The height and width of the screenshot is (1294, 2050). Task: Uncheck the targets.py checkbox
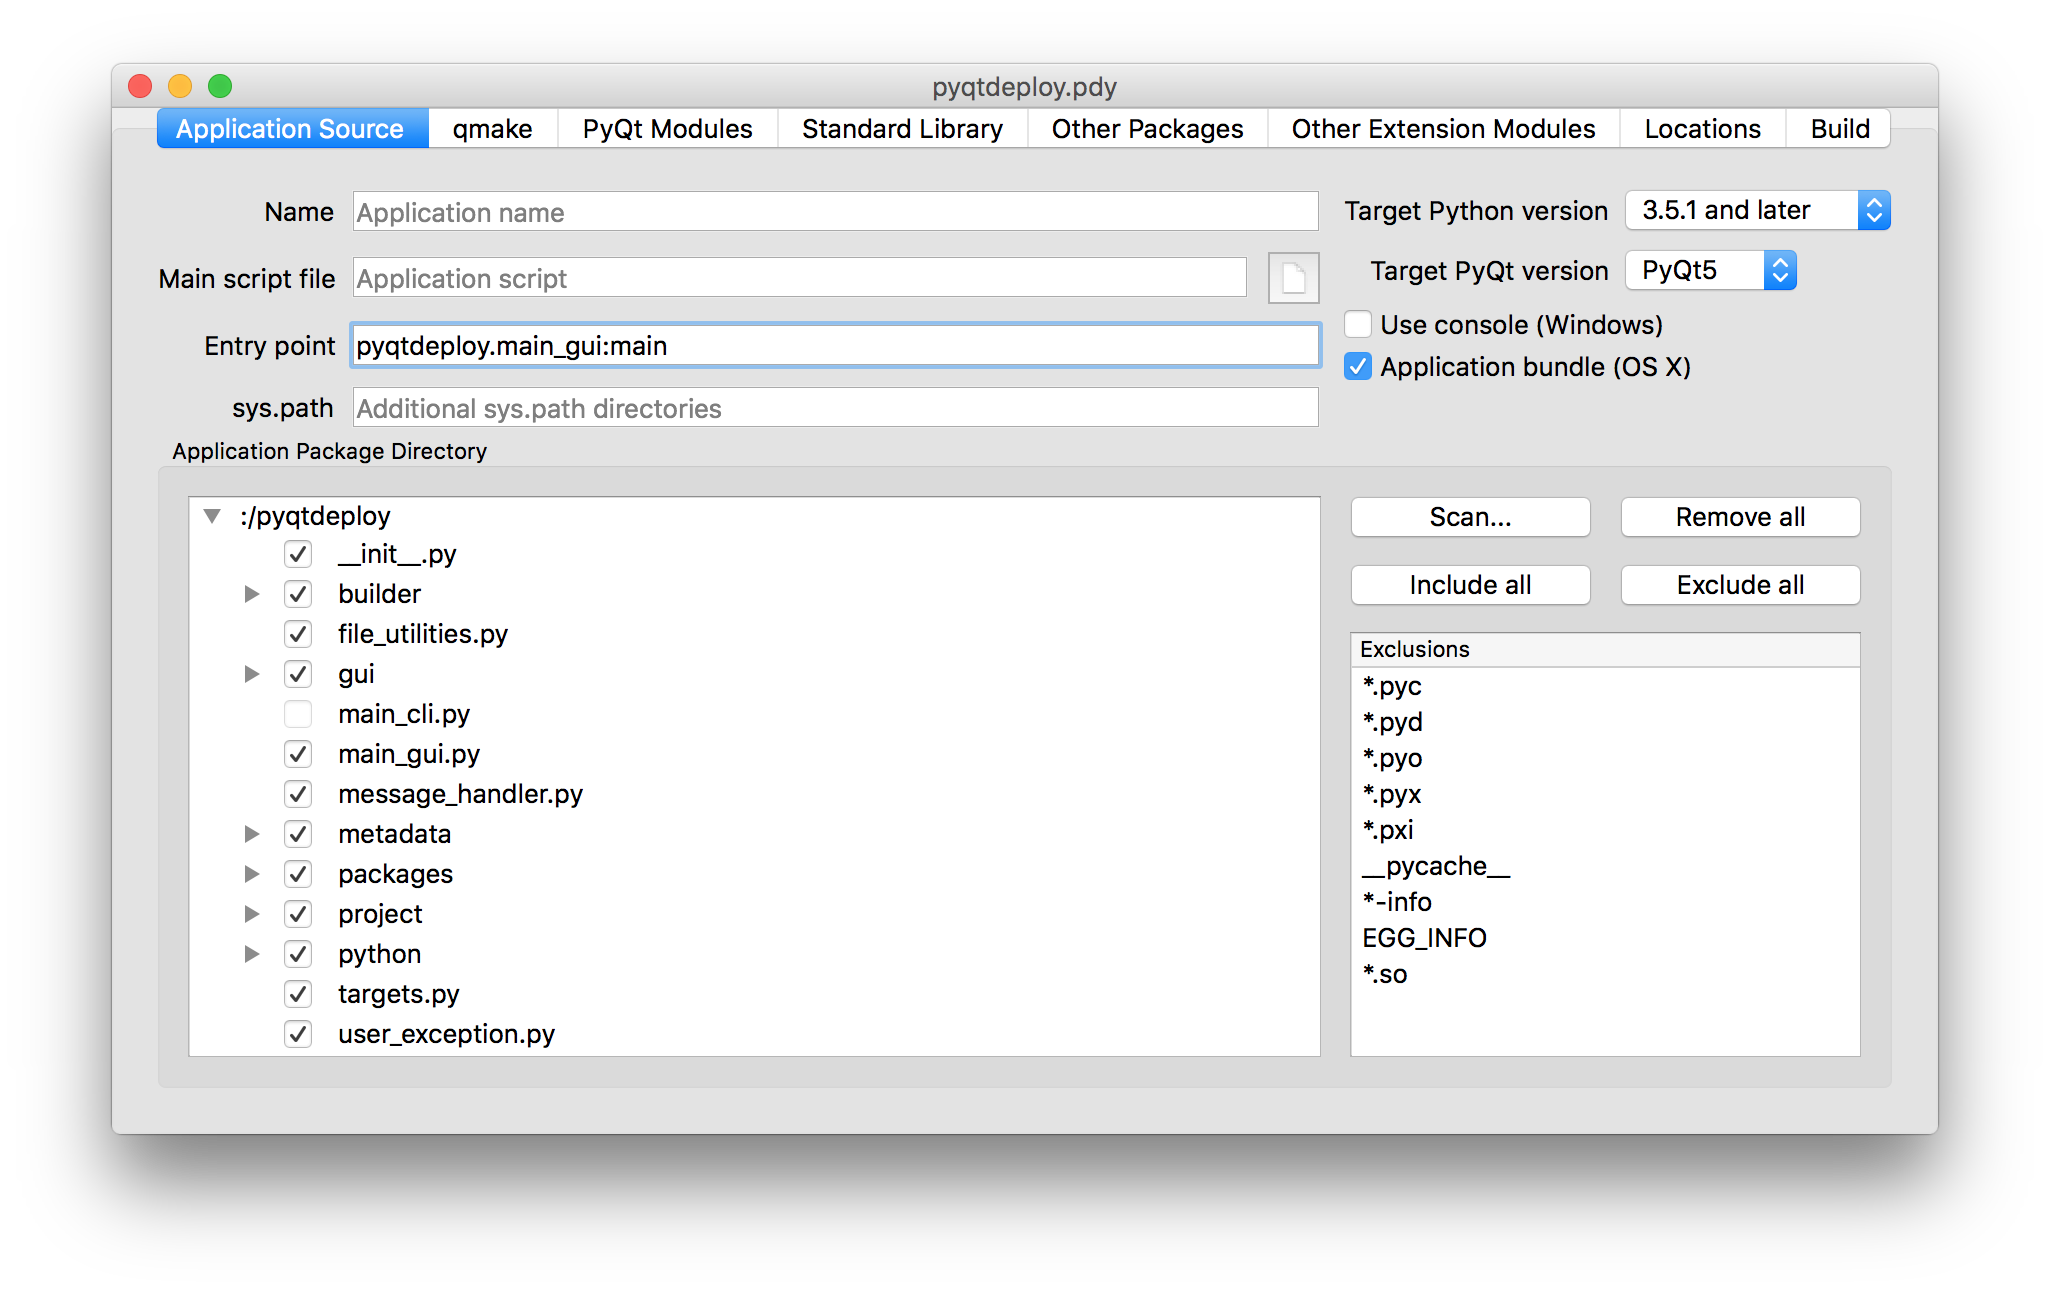pyautogui.click(x=298, y=994)
